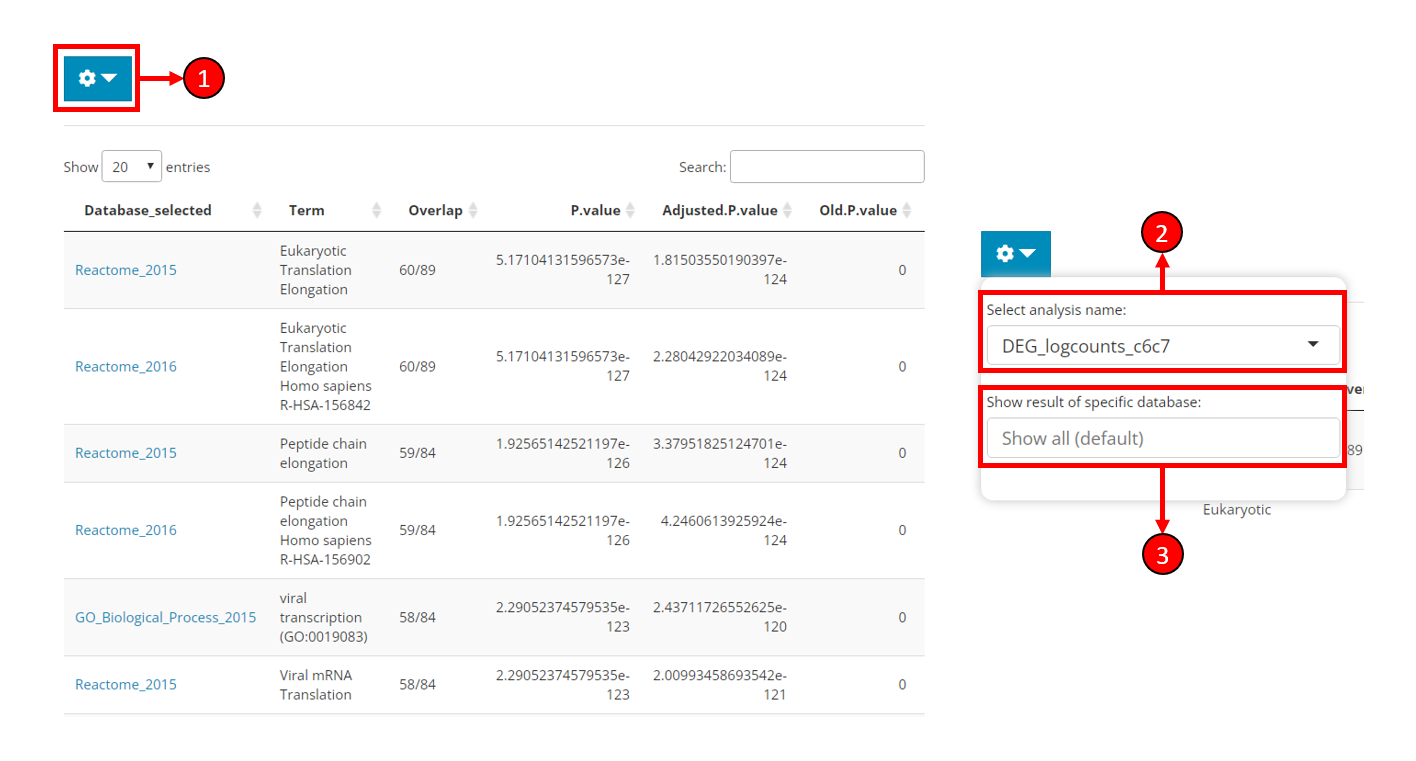Sort table by Term column arrows
Viewport: 1416px width, 761px height.
coord(377,210)
